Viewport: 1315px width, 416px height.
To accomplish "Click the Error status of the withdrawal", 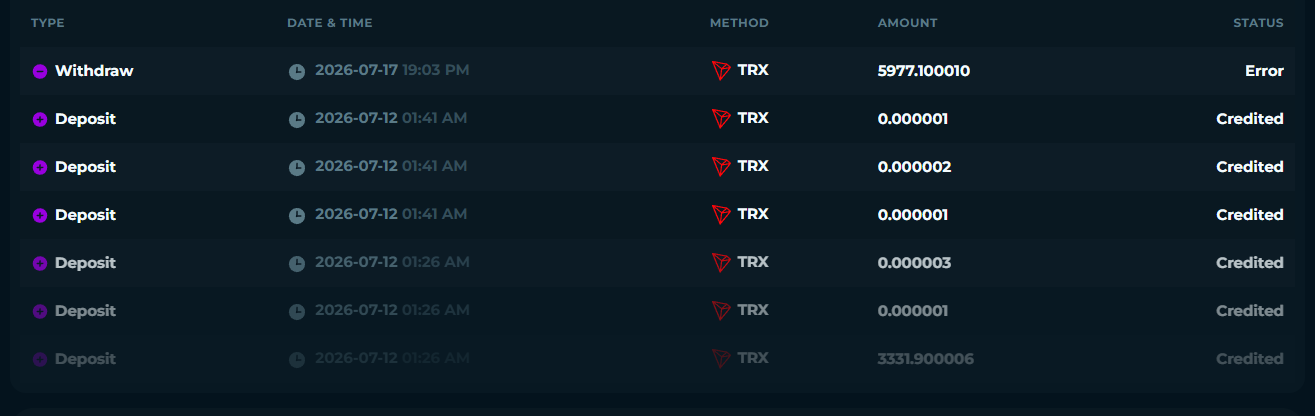I will click(1264, 71).
